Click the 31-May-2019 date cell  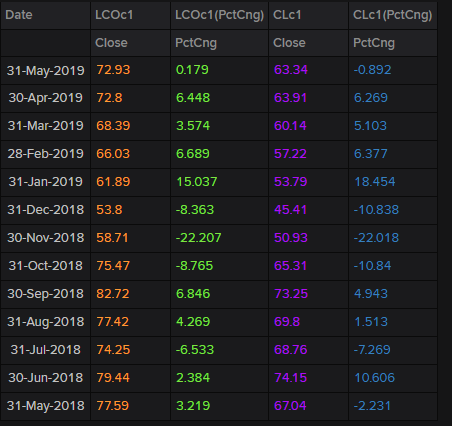[46, 70]
